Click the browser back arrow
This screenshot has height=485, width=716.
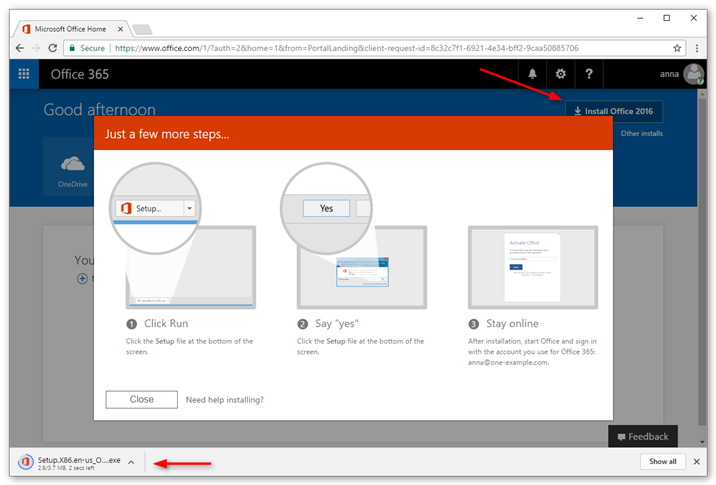click(x=20, y=48)
